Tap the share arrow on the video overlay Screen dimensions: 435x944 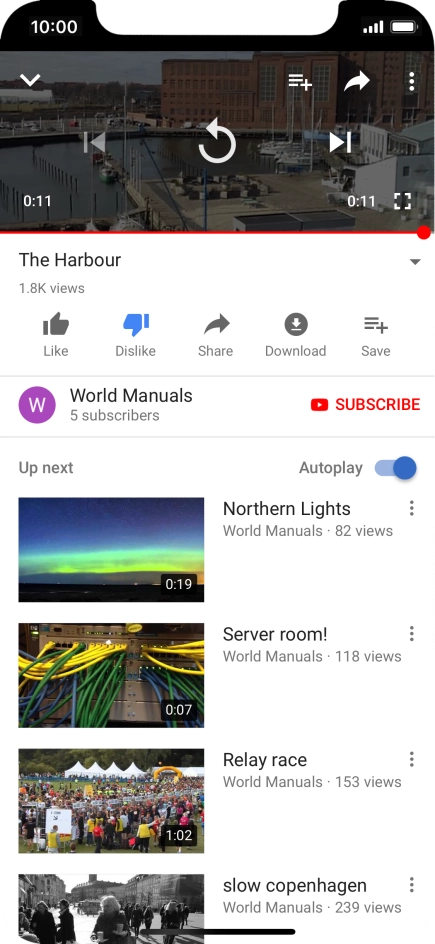click(357, 81)
